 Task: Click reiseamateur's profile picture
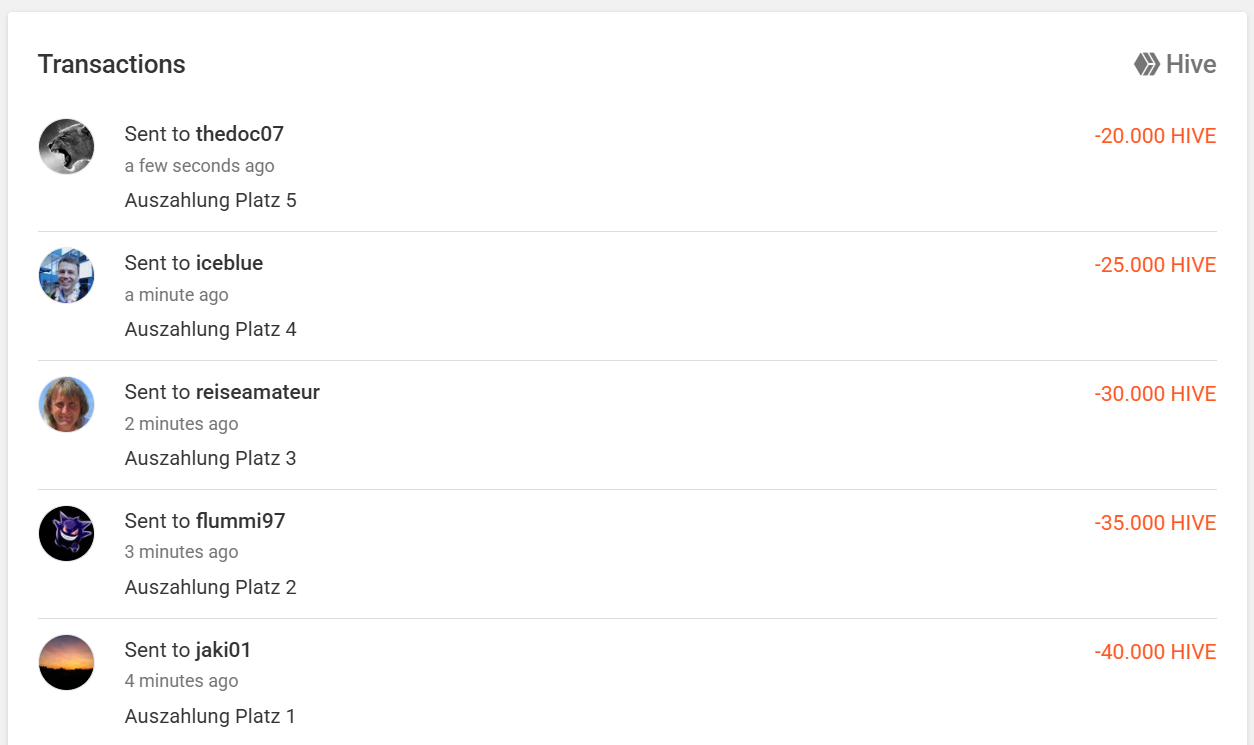point(67,405)
